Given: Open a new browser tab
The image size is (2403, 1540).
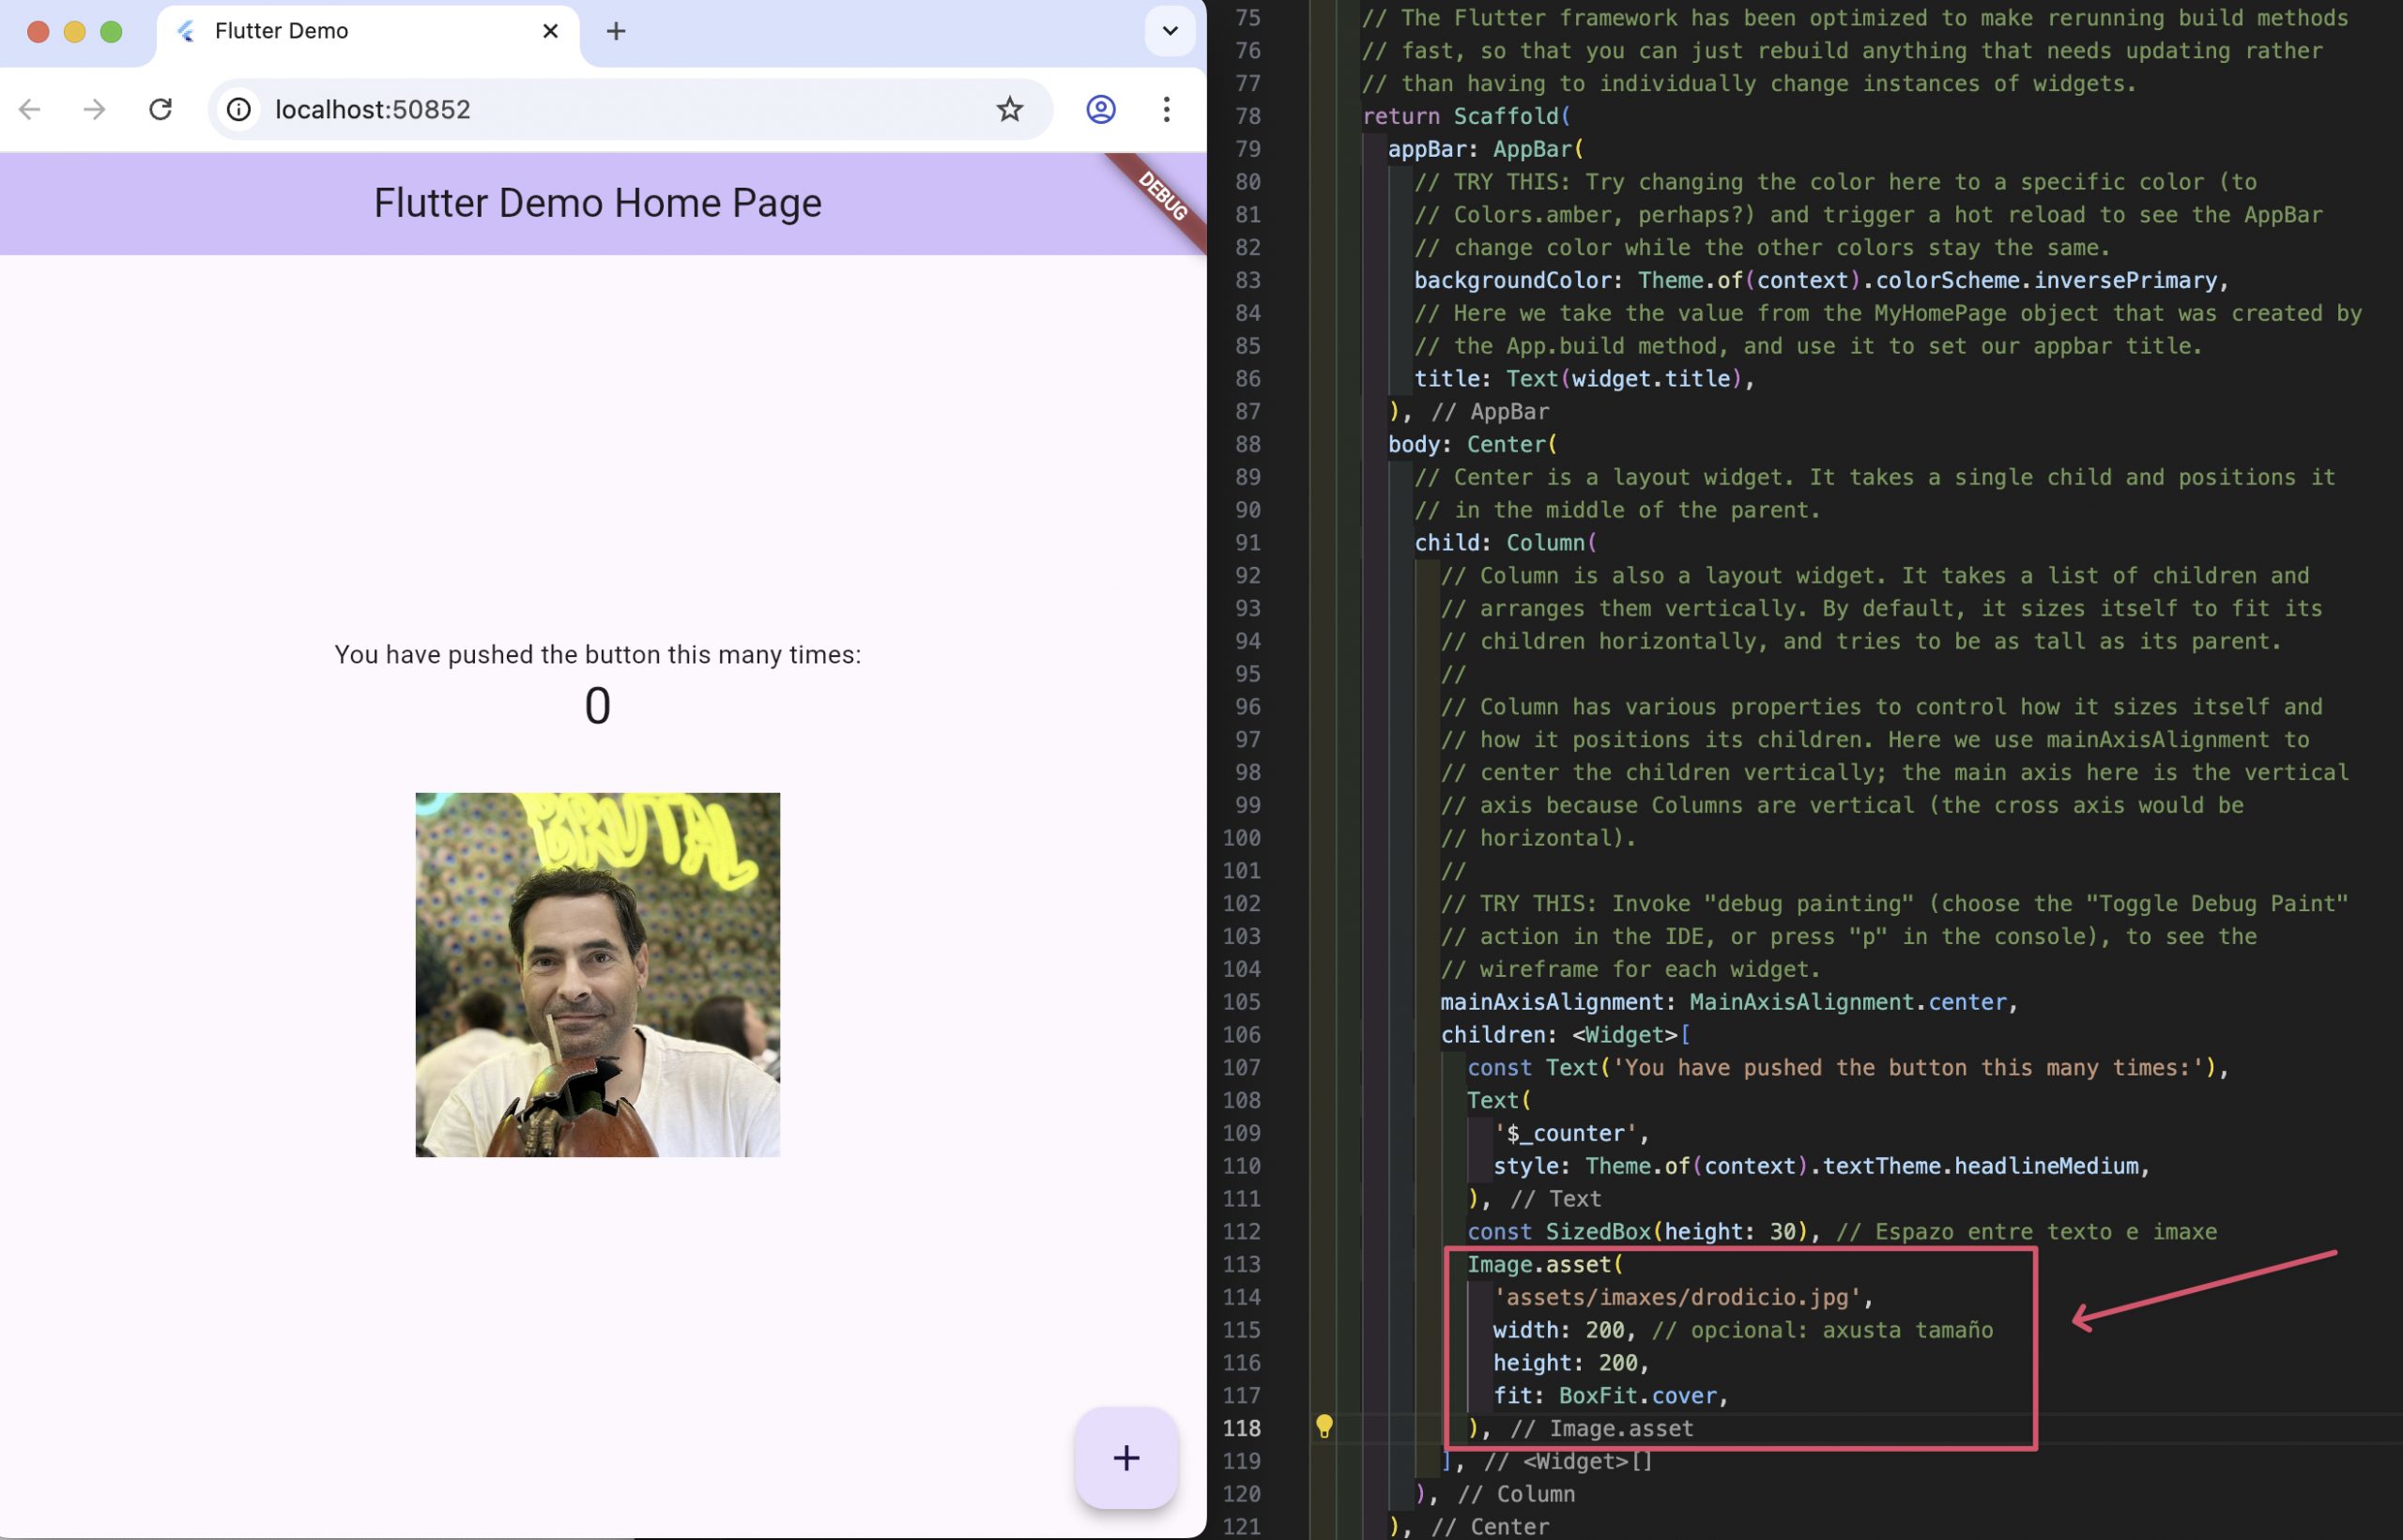Looking at the screenshot, I should [616, 31].
